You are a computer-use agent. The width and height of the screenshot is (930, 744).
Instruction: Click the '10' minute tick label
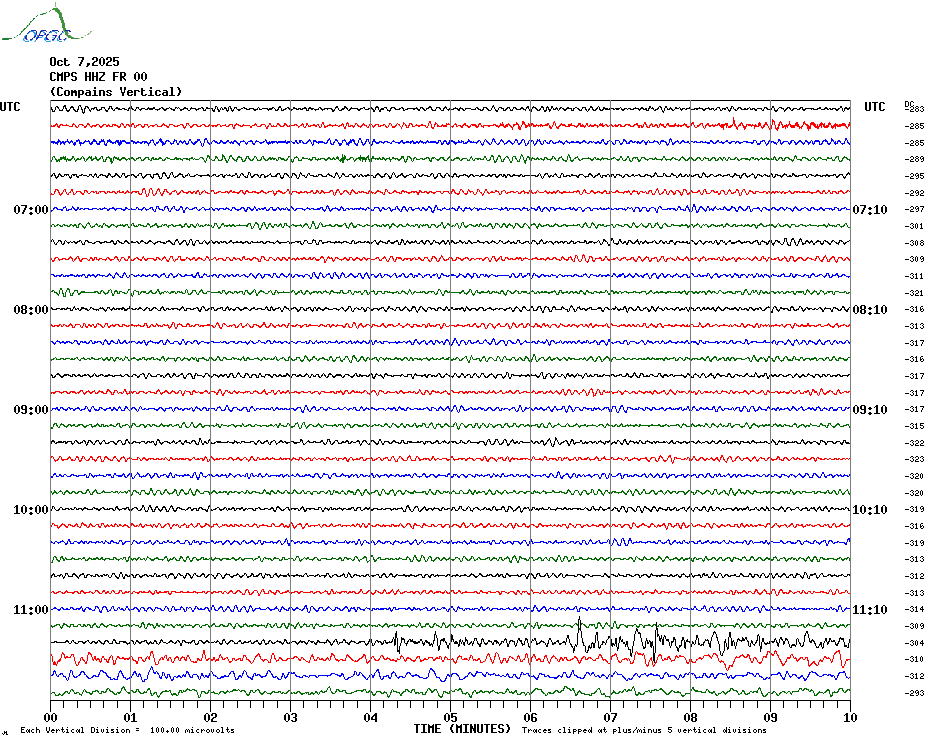[x=851, y=717]
